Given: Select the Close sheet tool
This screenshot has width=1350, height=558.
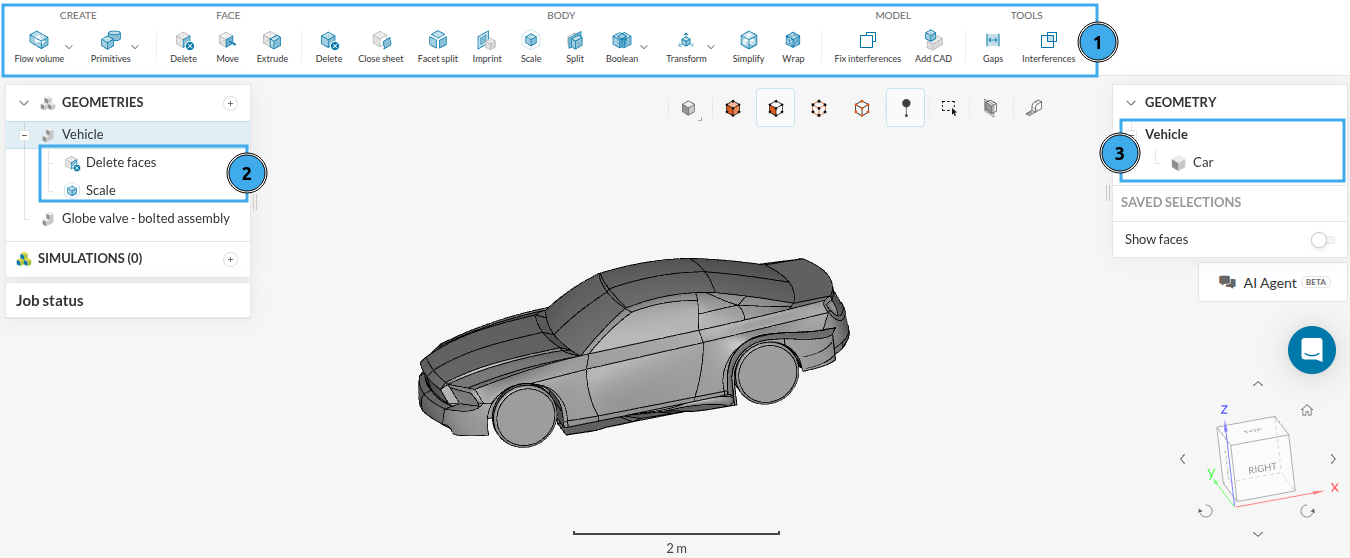Looking at the screenshot, I should [380, 41].
